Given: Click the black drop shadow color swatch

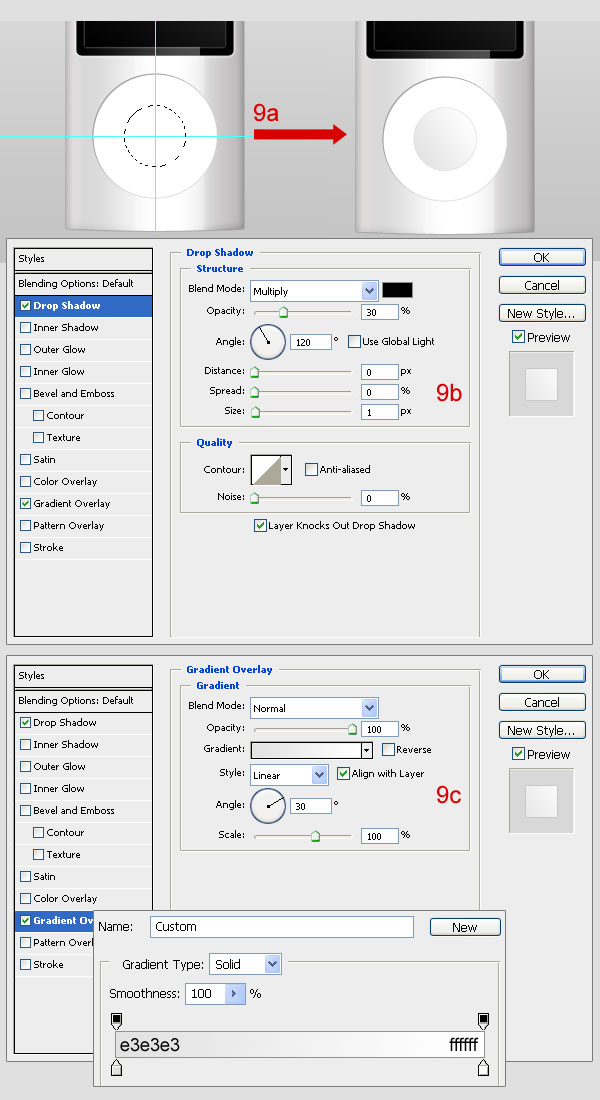Looking at the screenshot, I should 397,290.
